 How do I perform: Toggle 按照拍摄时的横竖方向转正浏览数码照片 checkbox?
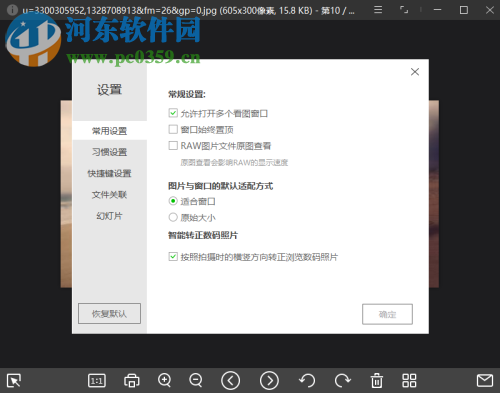point(173,257)
